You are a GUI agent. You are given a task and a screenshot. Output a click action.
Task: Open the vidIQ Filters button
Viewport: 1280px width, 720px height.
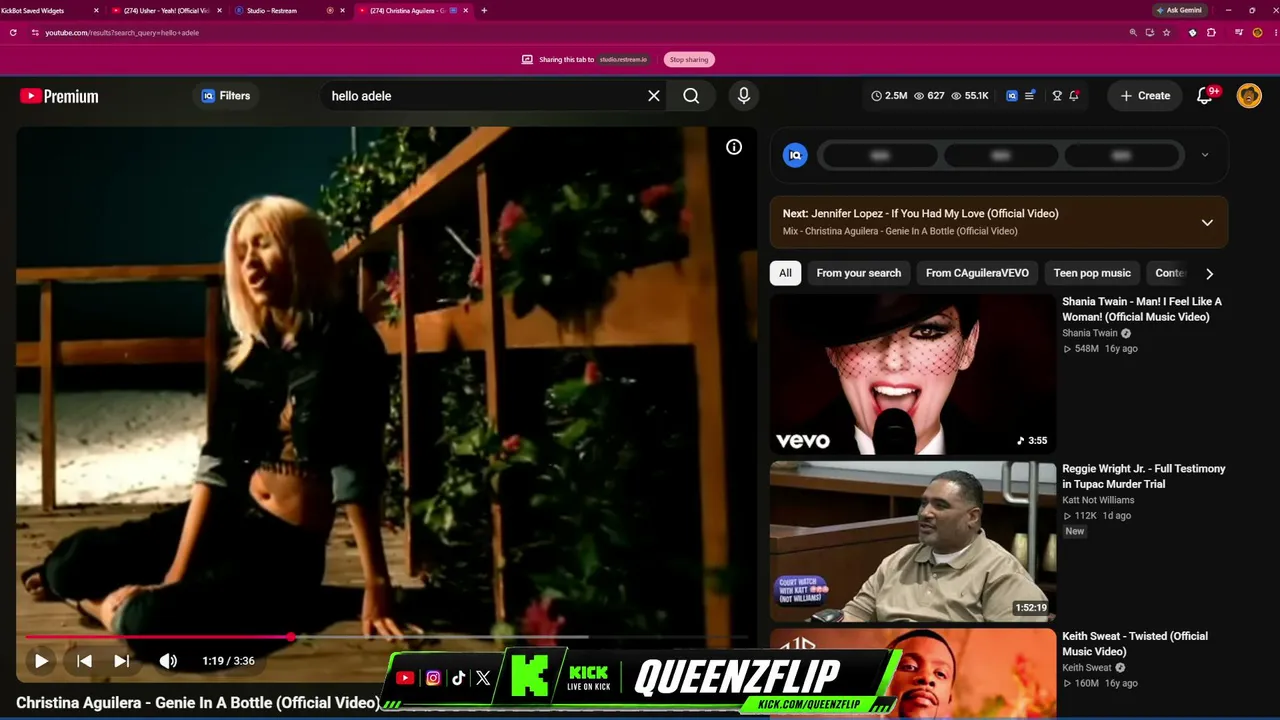[226, 96]
